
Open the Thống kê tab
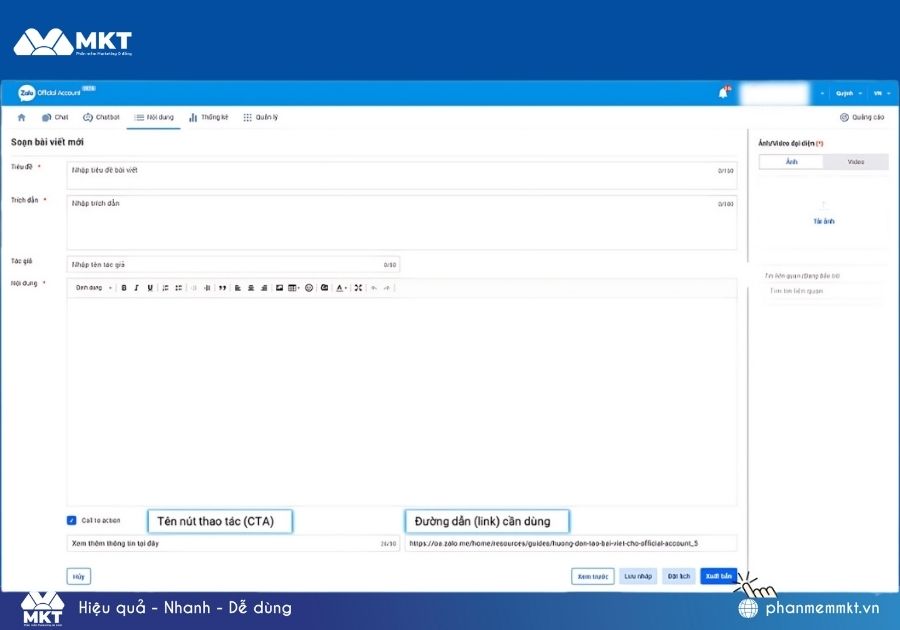click(x=208, y=118)
